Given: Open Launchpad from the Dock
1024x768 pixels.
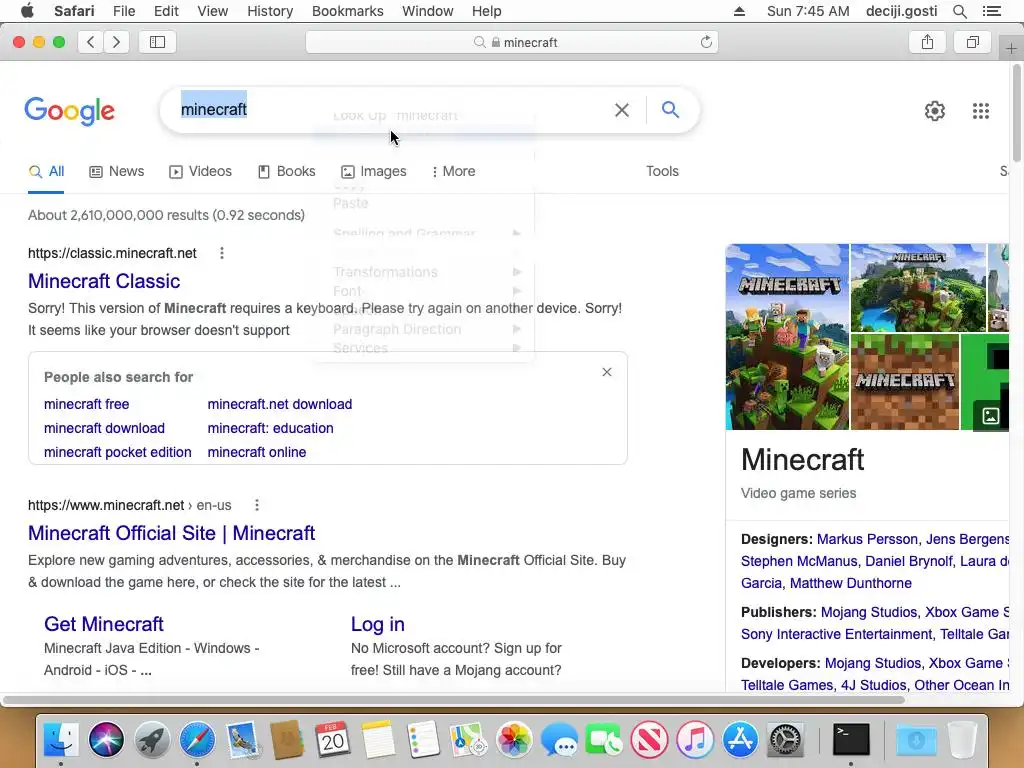Looking at the screenshot, I should click(152, 740).
